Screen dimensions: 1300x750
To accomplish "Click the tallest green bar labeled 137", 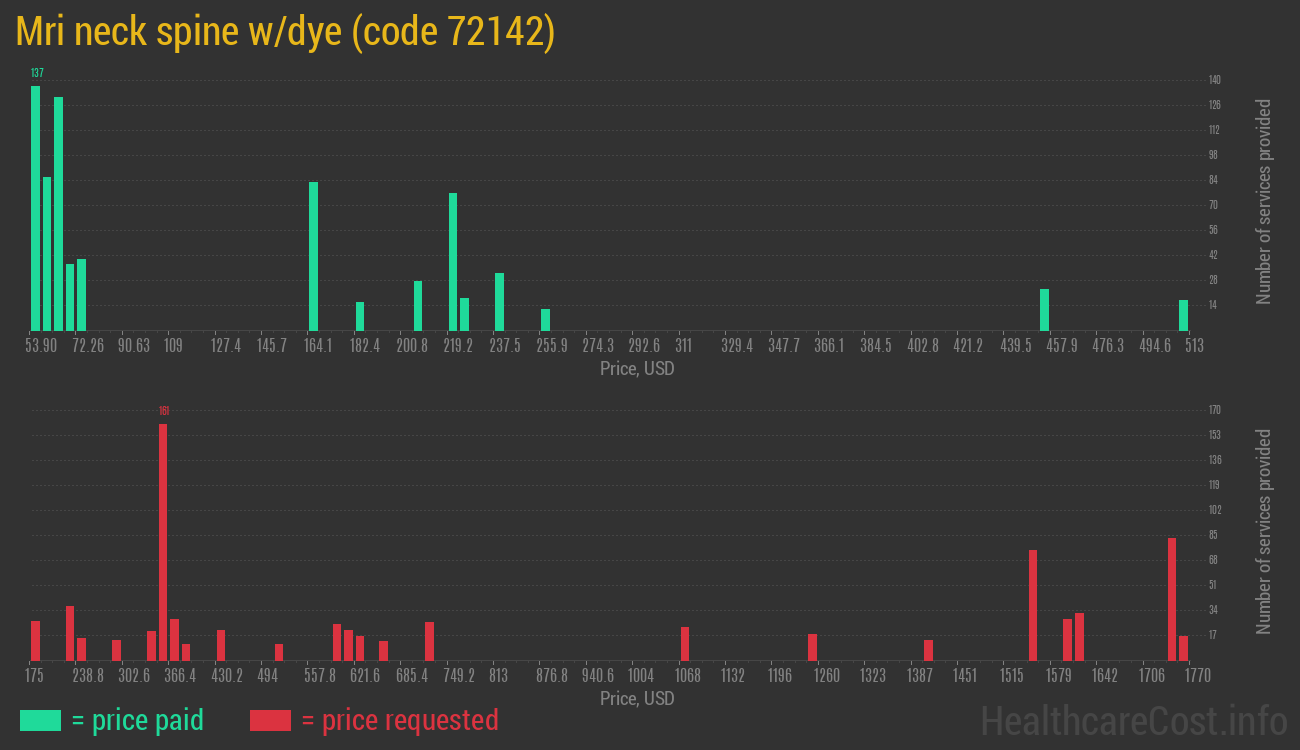I will click(36, 208).
